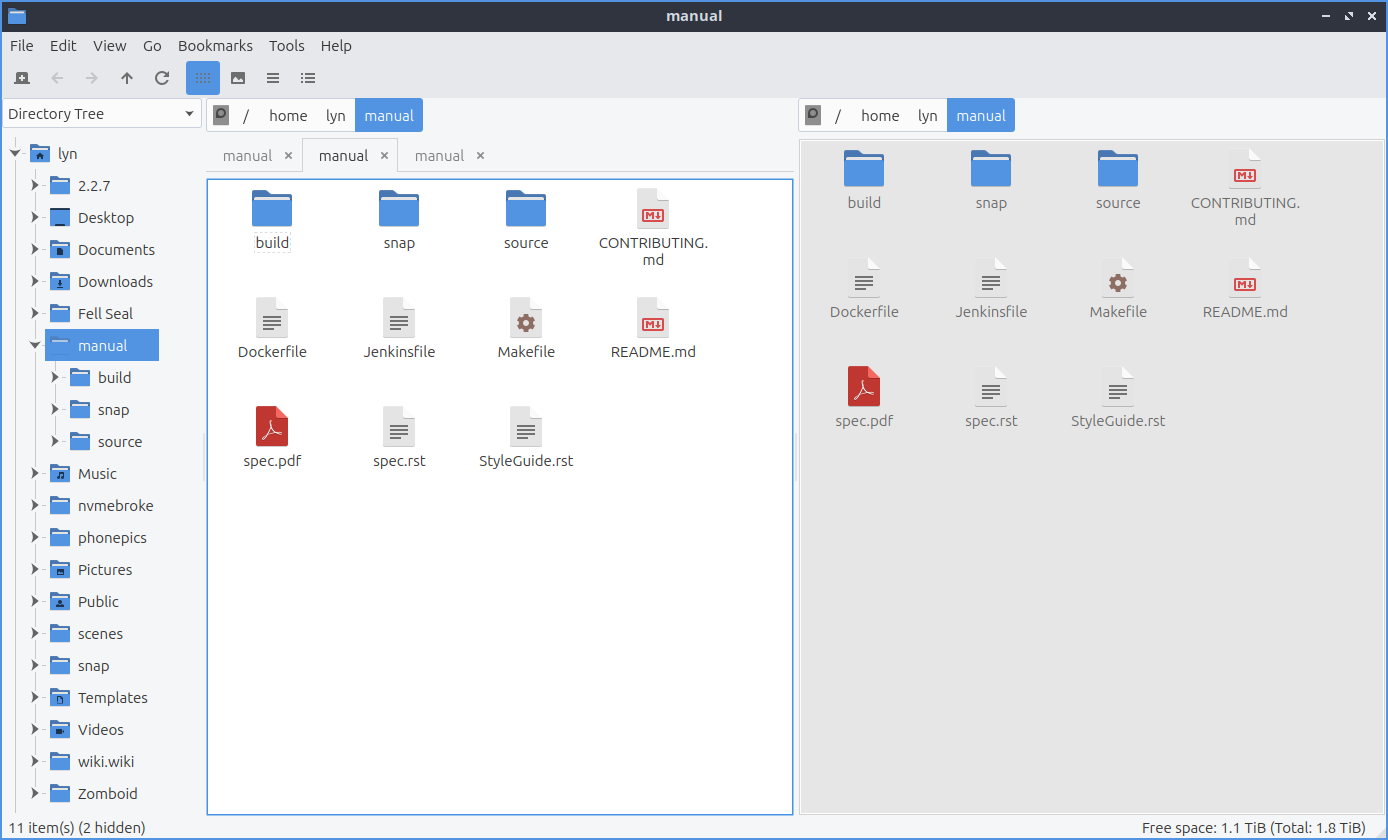Expand the Documents folder in the tree
This screenshot has height=840, width=1388.
click(x=35, y=250)
